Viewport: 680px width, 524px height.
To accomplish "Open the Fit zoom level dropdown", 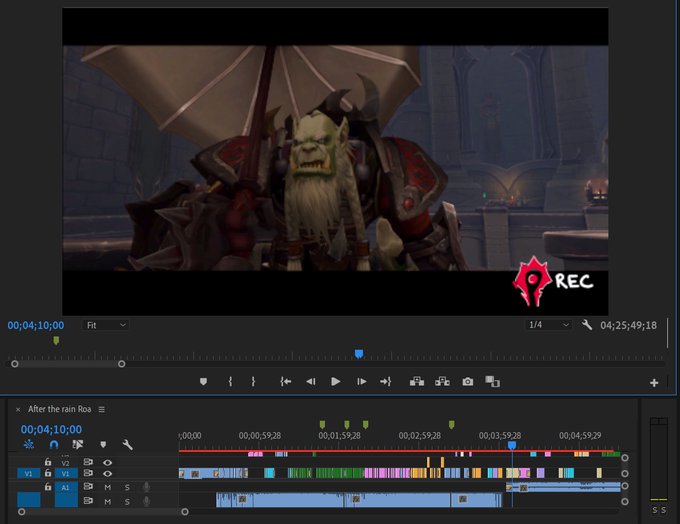I will 105,325.
